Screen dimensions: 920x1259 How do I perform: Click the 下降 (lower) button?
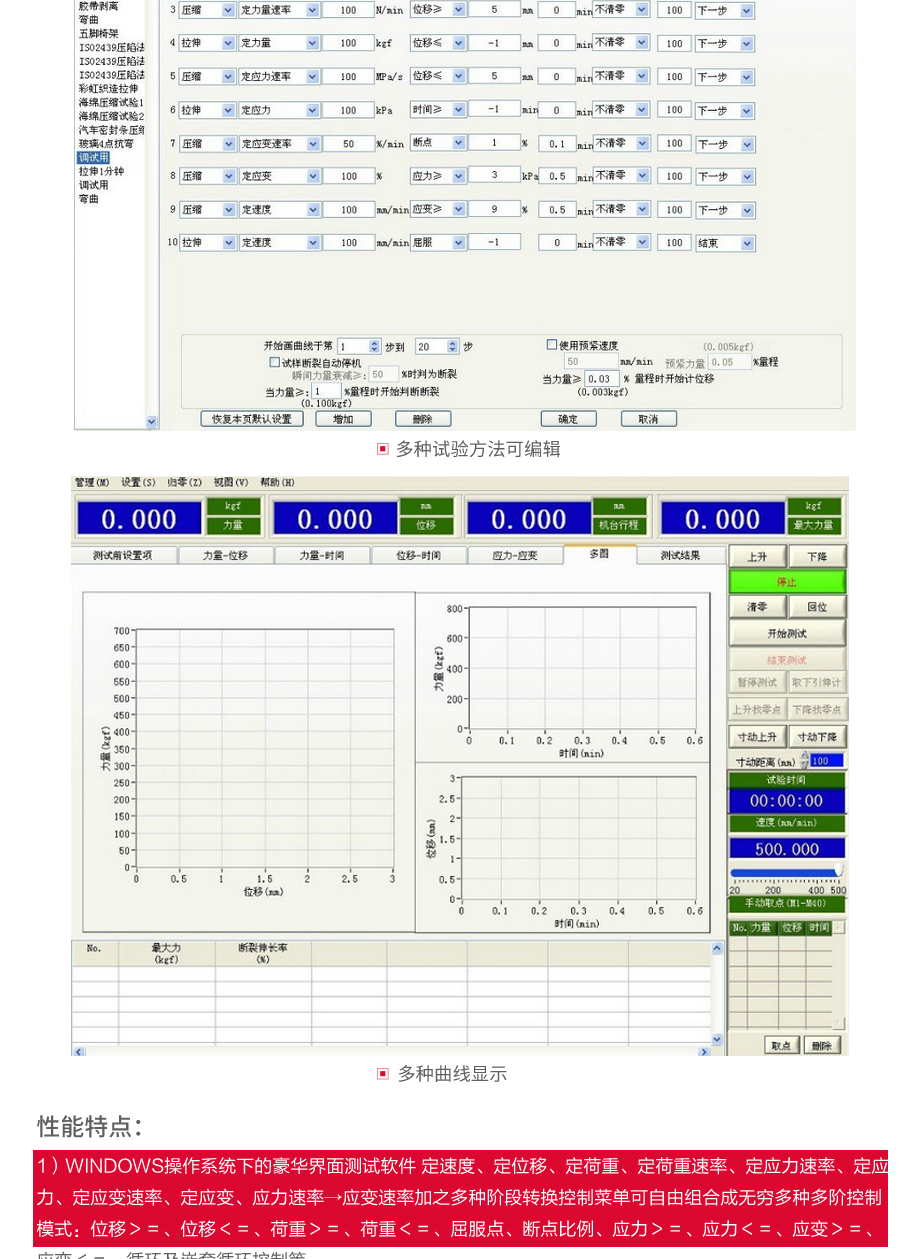pyautogui.click(x=816, y=557)
